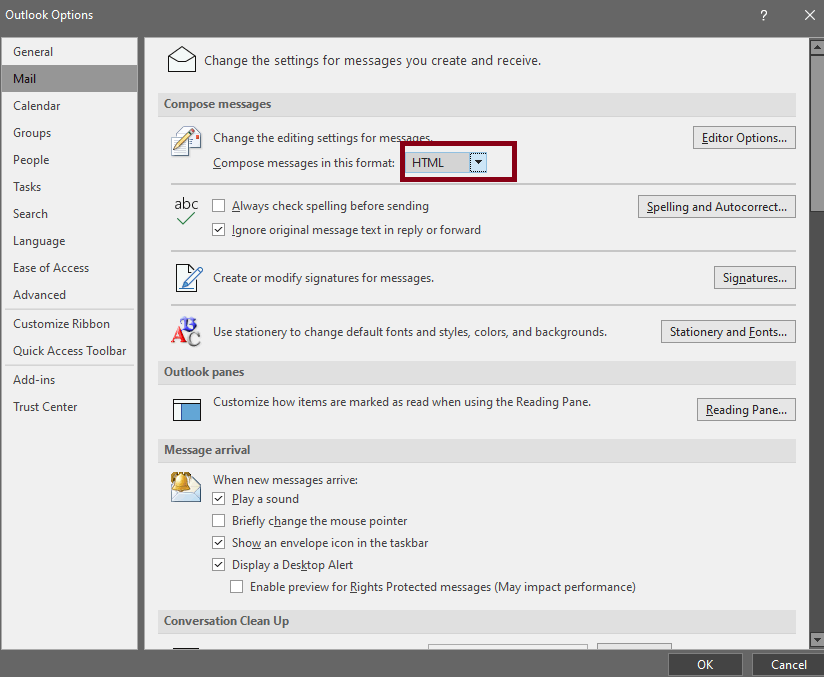Viewport: 824px width, 677px height.
Task: Click the signature pen icon
Action: pyautogui.click(x=189, y=278)
